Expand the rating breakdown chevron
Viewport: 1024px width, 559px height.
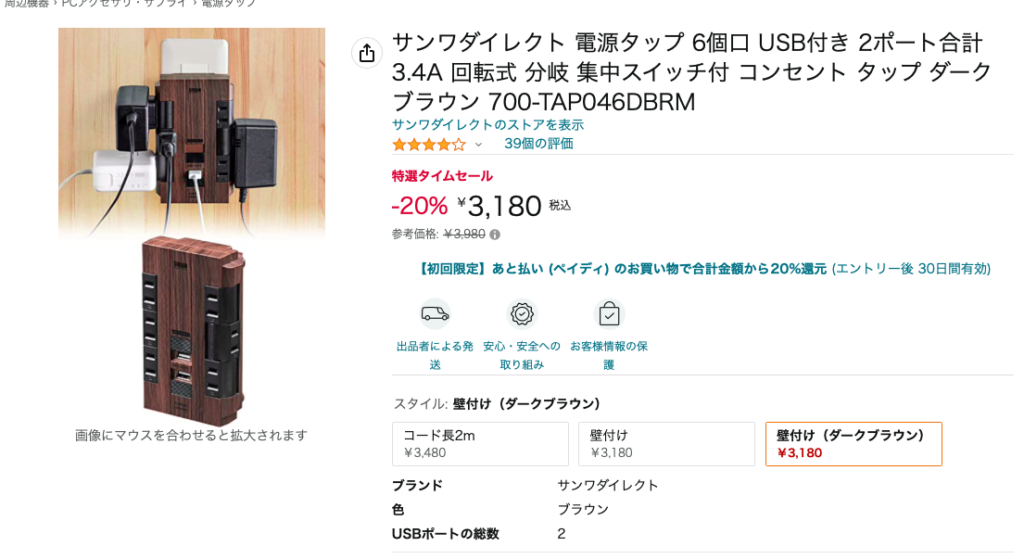478,145
